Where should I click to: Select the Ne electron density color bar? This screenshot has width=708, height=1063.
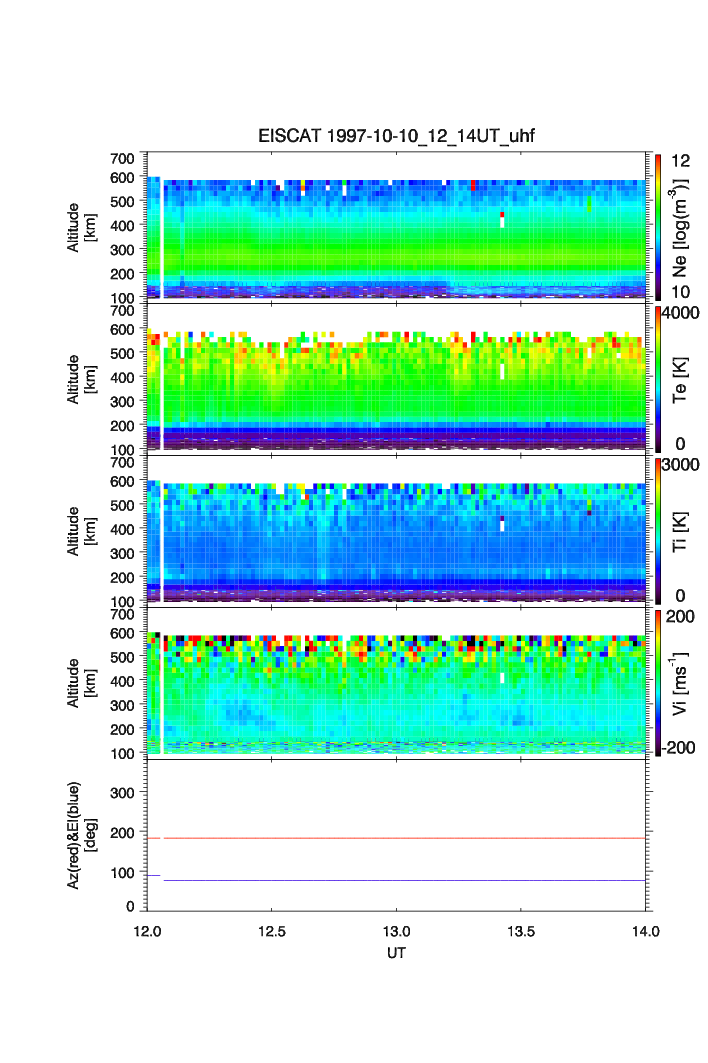click(658, 227)
